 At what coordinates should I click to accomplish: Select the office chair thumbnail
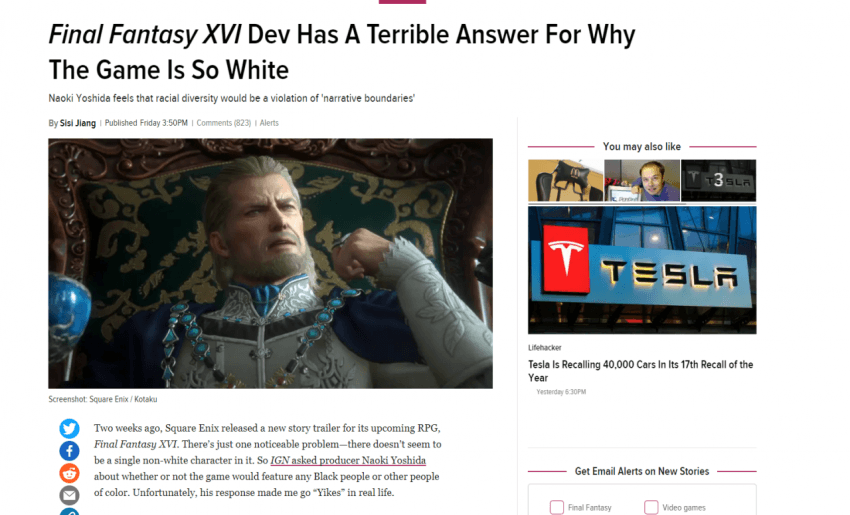[x=565, y=181]
